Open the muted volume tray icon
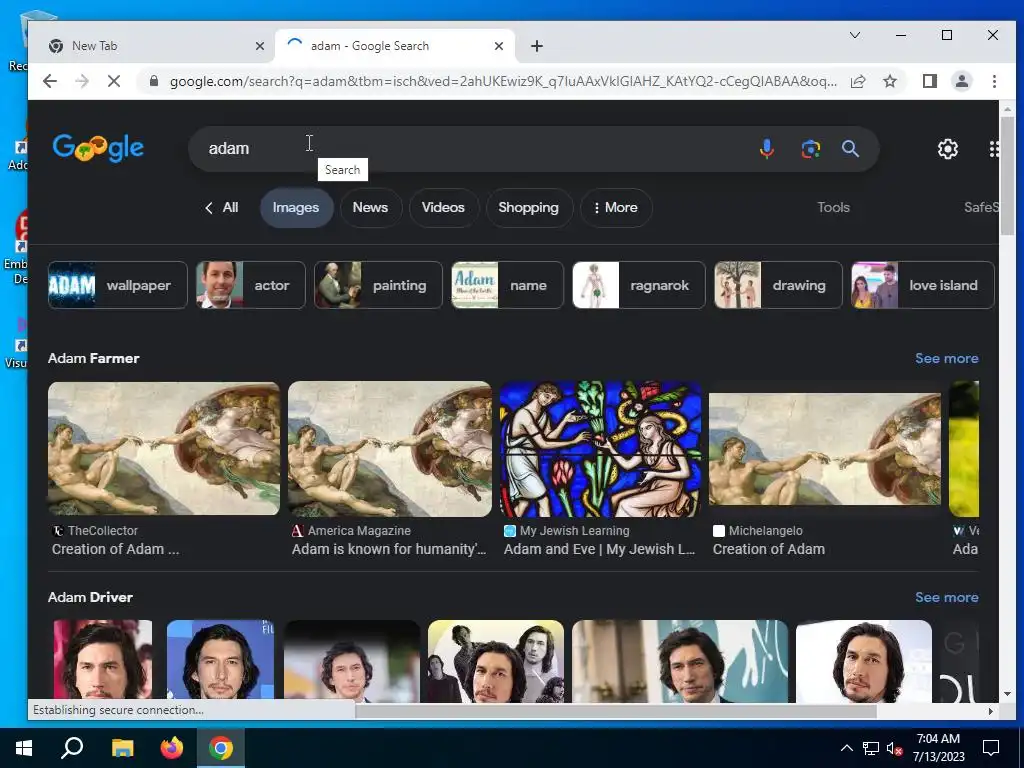Image resolution: width=1024 pixels, height=768 pixels. (894, 748)
